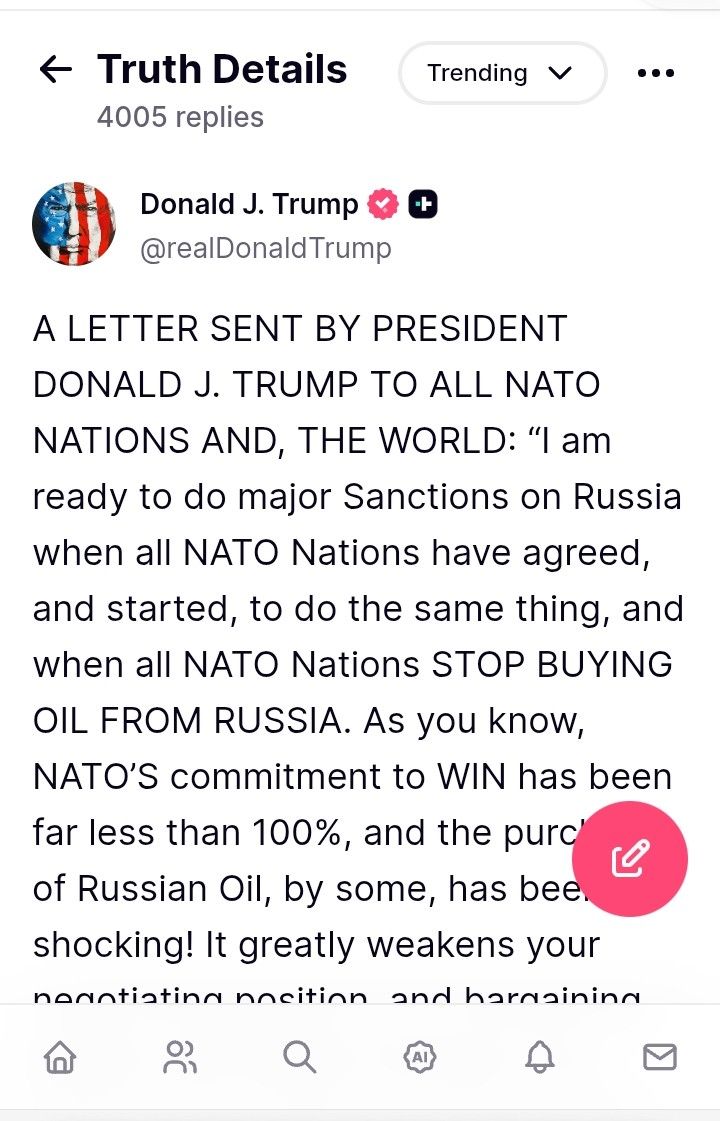Click the black plus badge icon
Image resolution: width=720 pixels, height=1121 pixels.
[423, 205]
